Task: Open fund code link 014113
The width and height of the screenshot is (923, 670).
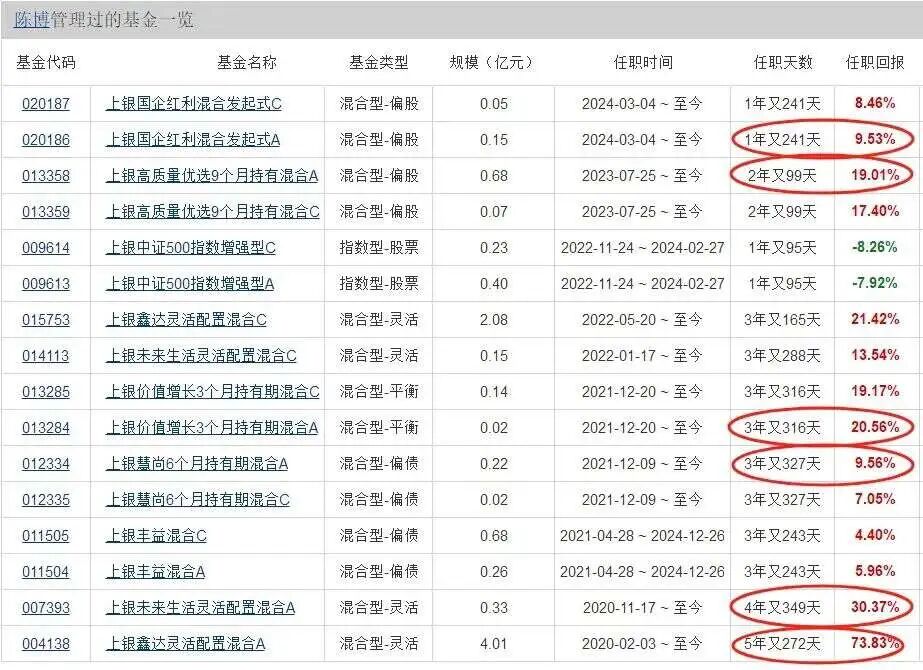Action: [46, 356]
